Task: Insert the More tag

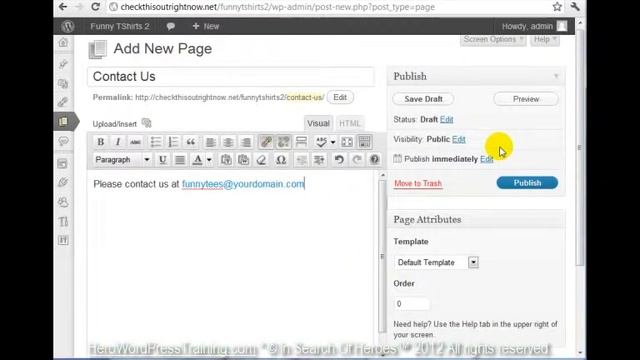Action: click(x=301, y=142)
